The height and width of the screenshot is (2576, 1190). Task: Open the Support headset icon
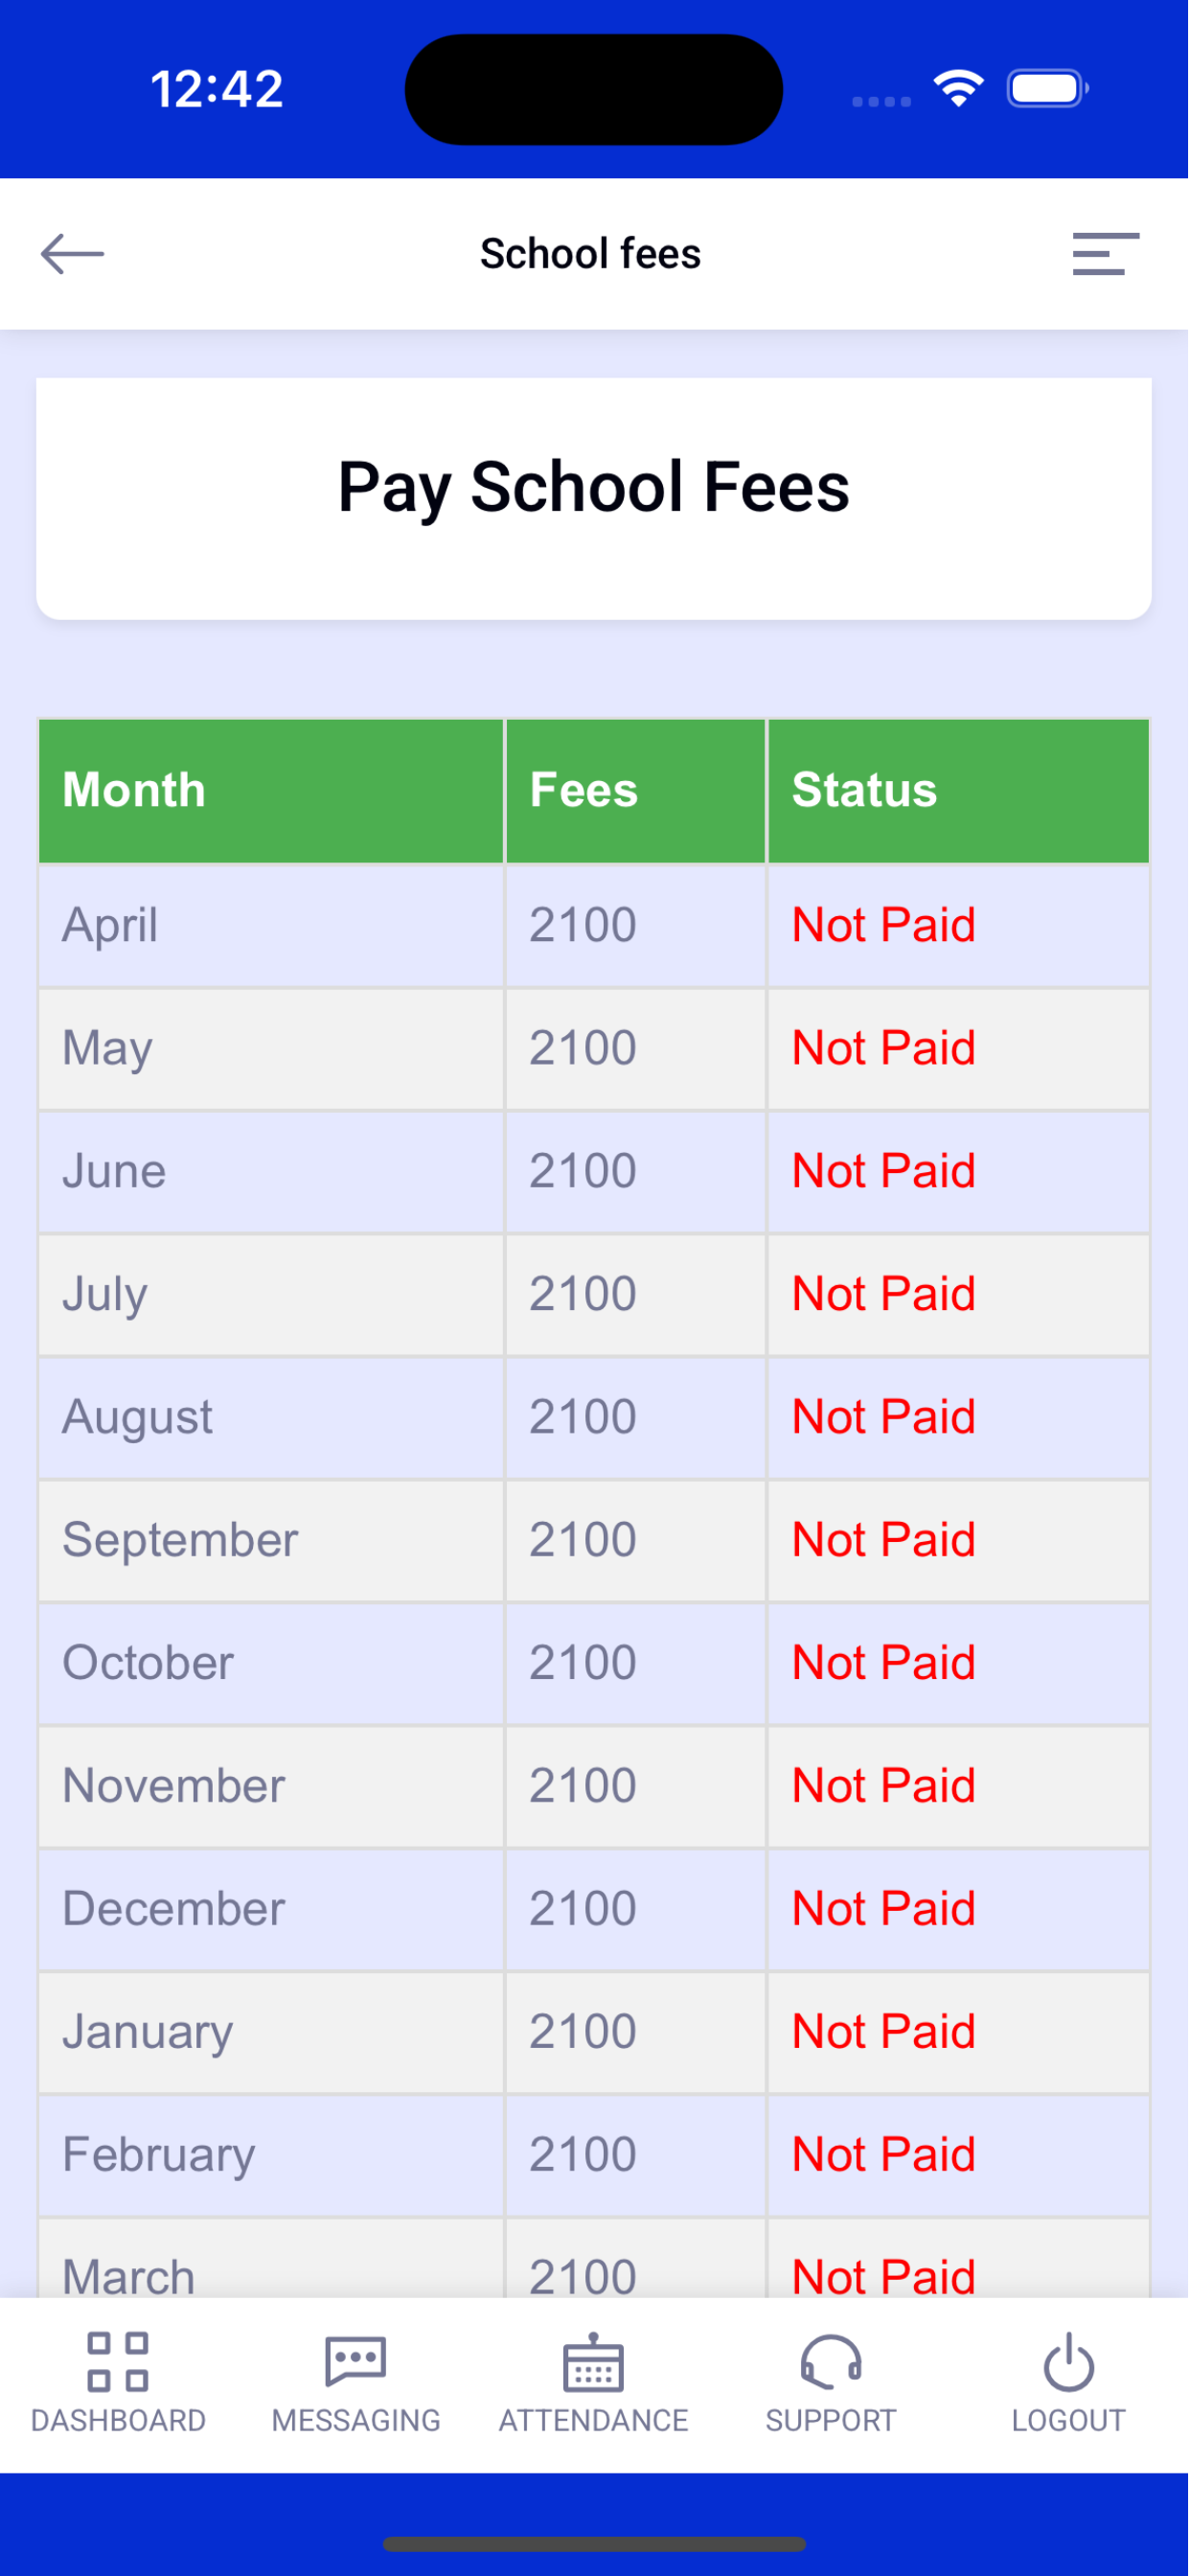831,2362
